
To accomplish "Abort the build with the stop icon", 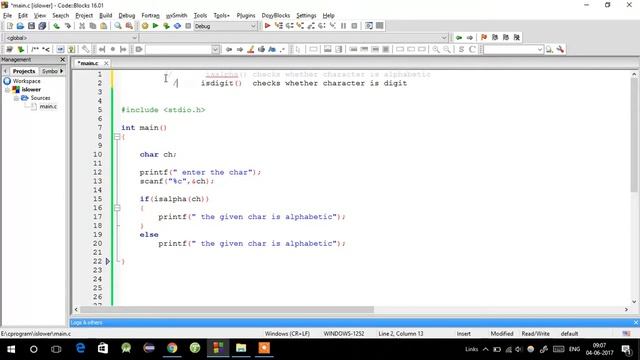I will click(188, 26).
